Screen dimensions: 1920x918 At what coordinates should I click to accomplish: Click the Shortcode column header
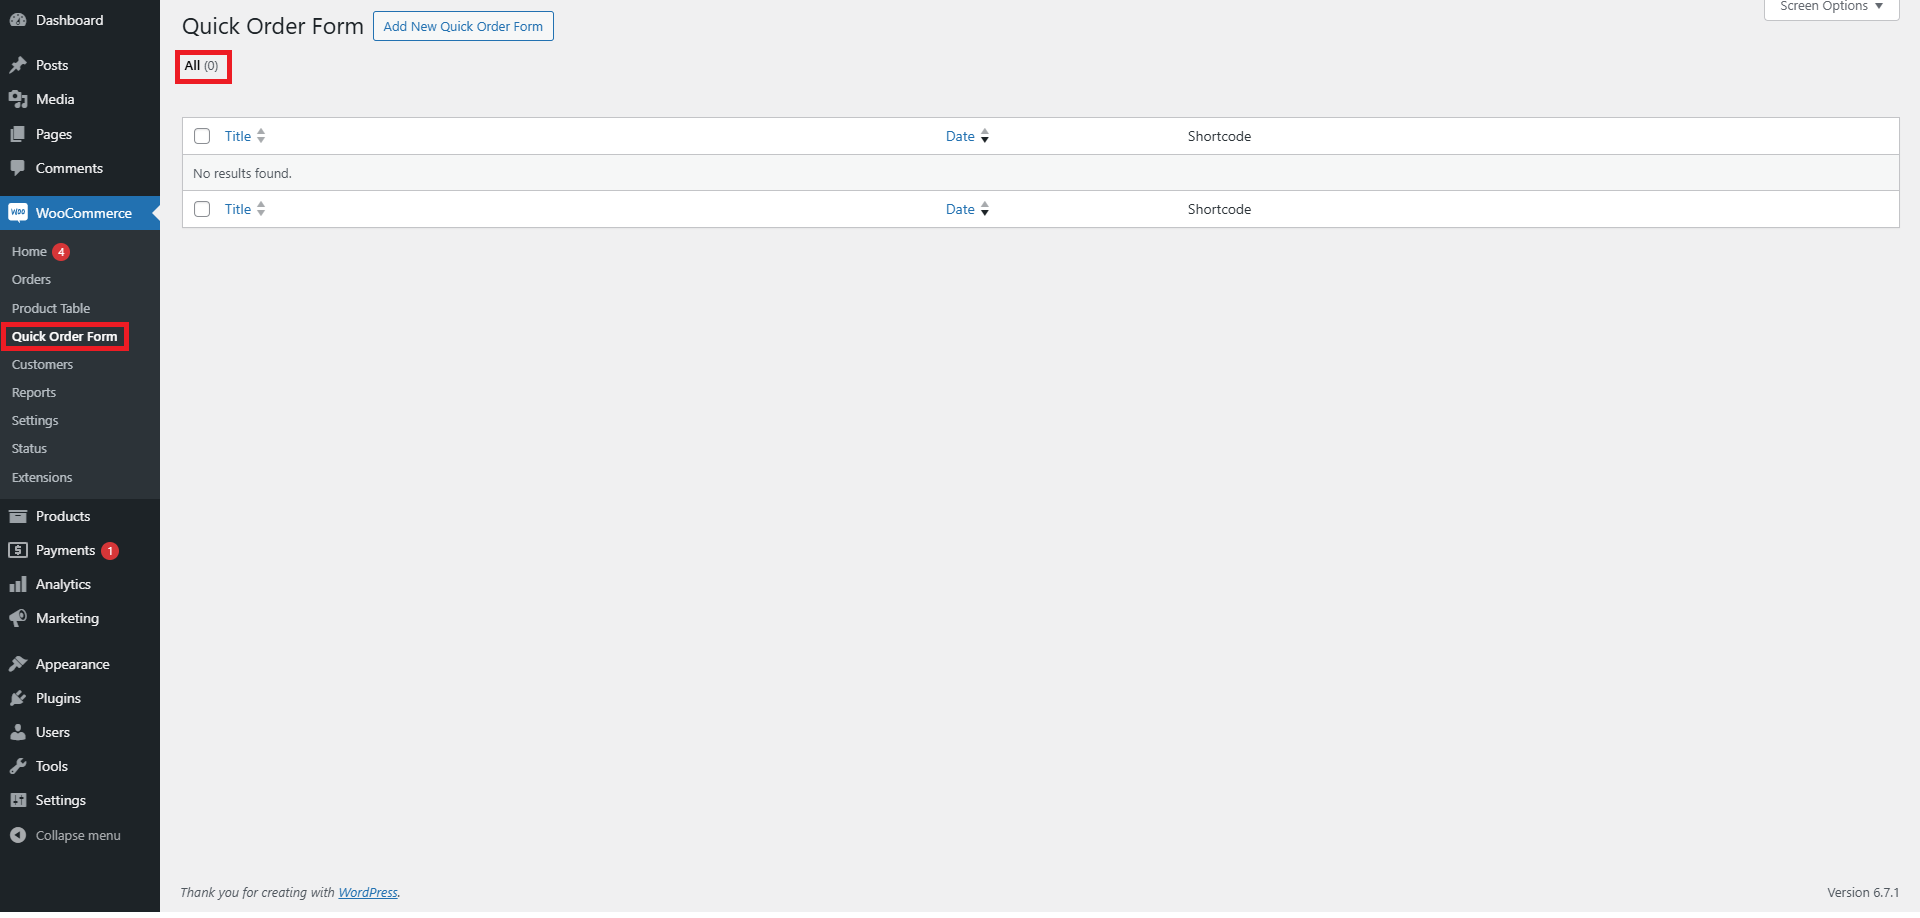click(x=1219, y=136)
